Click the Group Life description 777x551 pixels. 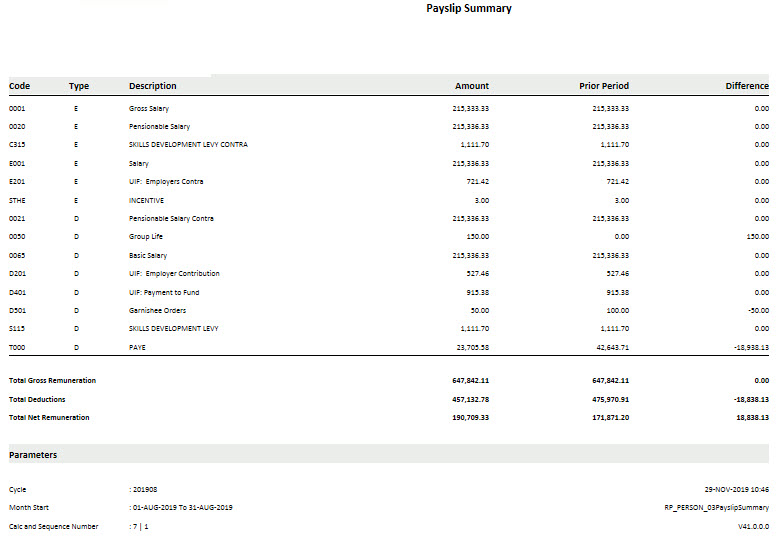pos(146,237)
